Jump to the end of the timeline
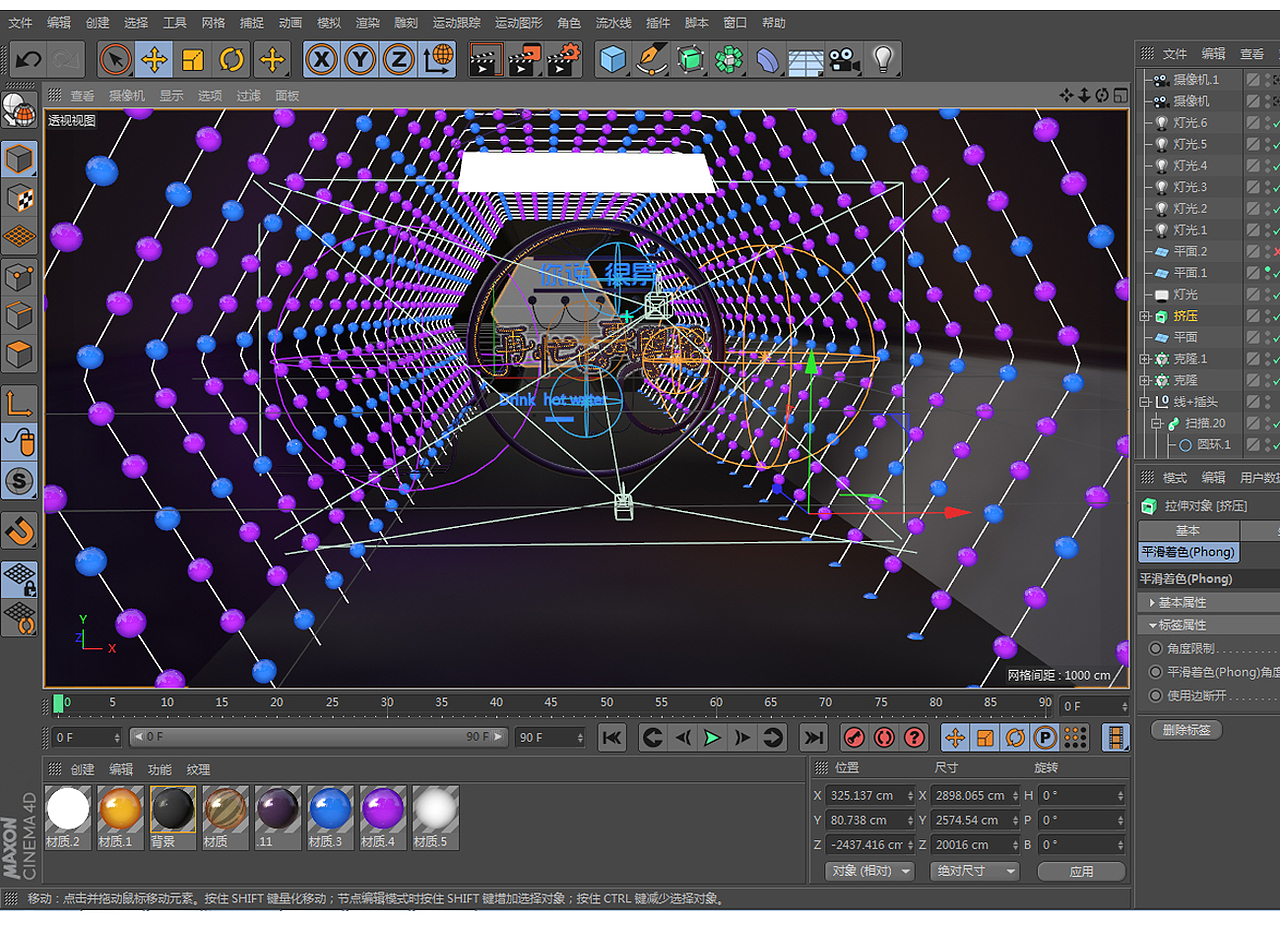This screenshot has width=1280, height=926. pyautogui.click(x=814, y=738)
